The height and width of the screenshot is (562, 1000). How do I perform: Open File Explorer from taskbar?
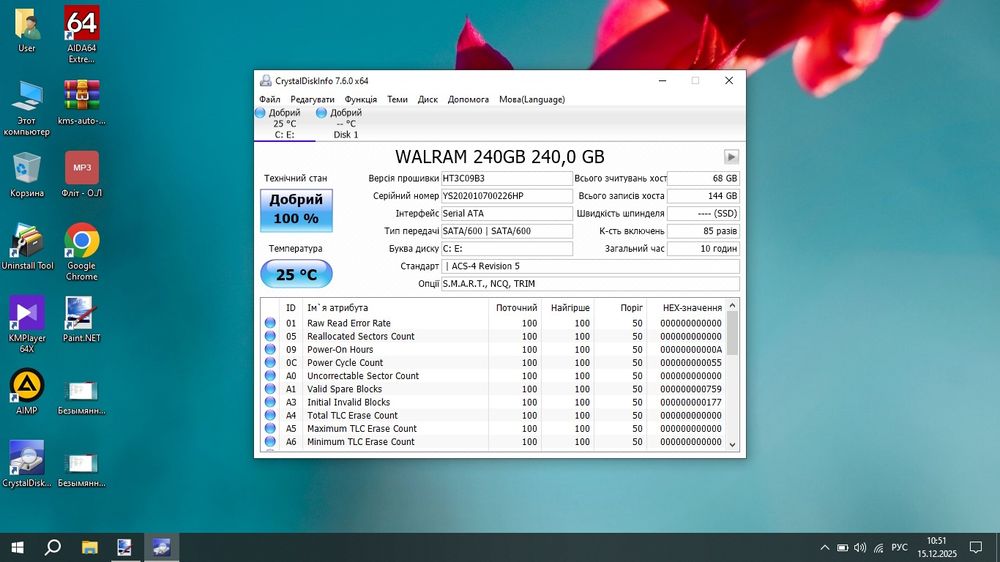[x=89, y=547]
